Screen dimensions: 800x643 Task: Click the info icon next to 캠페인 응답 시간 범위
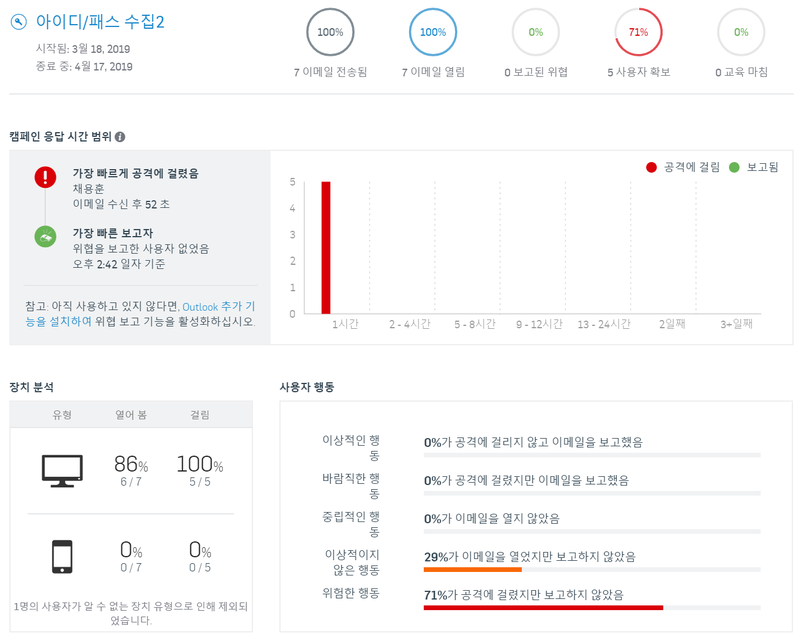[x=120, y=137]
